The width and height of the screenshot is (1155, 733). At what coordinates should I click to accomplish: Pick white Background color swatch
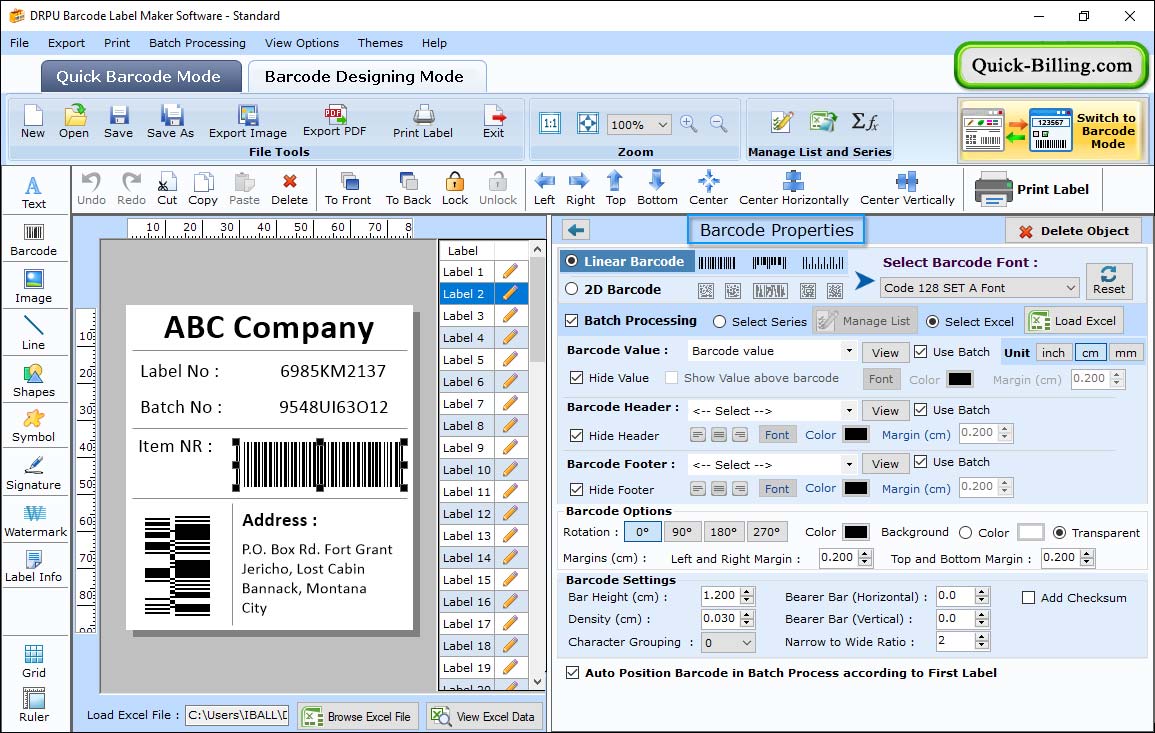pyautogui.click(x=1030, y=532)
